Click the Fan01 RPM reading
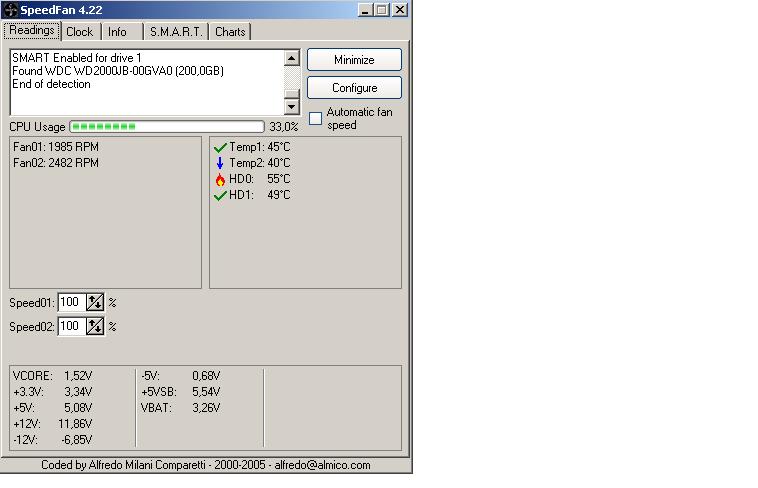Image resolution: width=758 pixels, height=488 pixels. pos(56,147)
